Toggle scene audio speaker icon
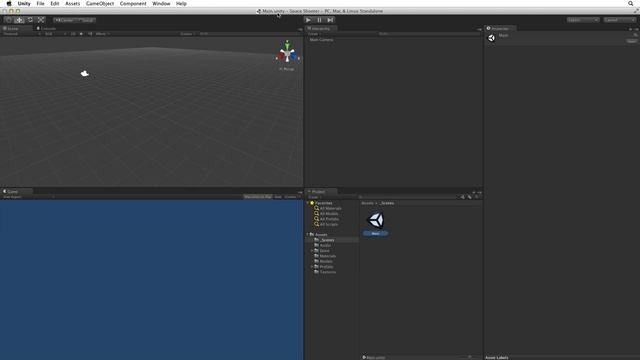This screenshot has height=360, width=640. 90,34
